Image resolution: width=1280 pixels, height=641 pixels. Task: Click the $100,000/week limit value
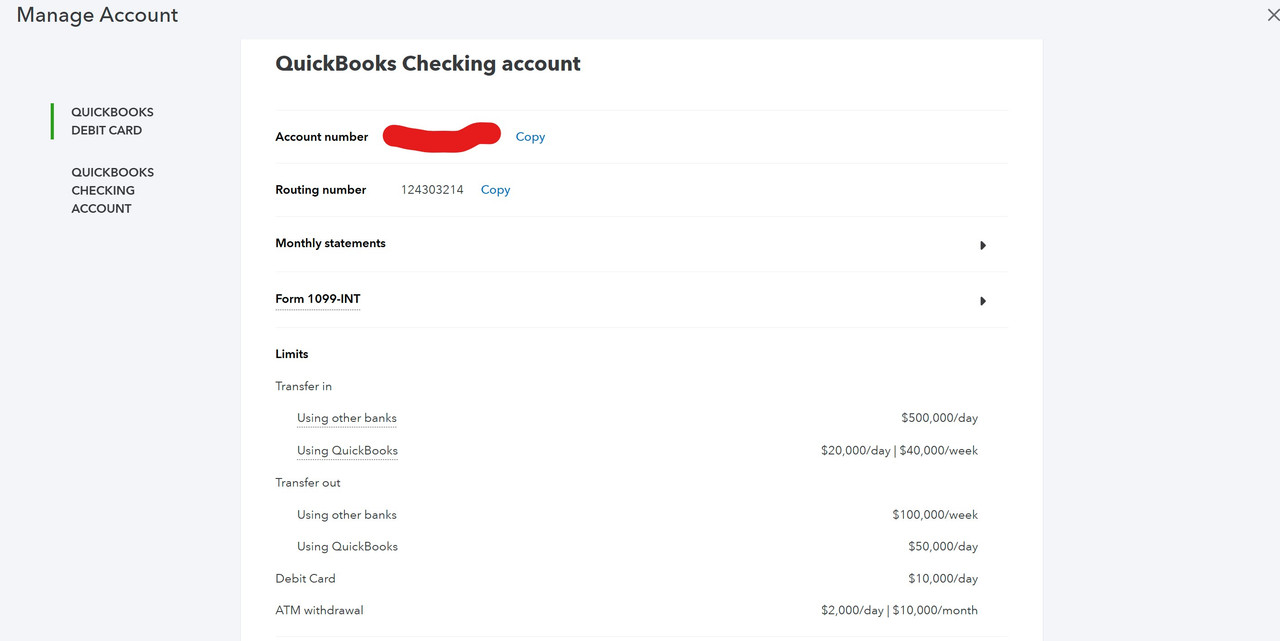pos(935,515)
